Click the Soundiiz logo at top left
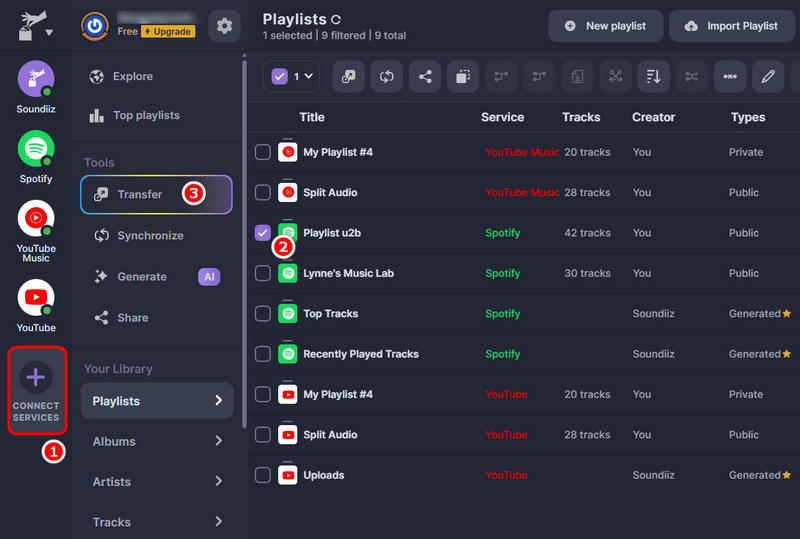800x539 pixels. [x=31, y=26]
